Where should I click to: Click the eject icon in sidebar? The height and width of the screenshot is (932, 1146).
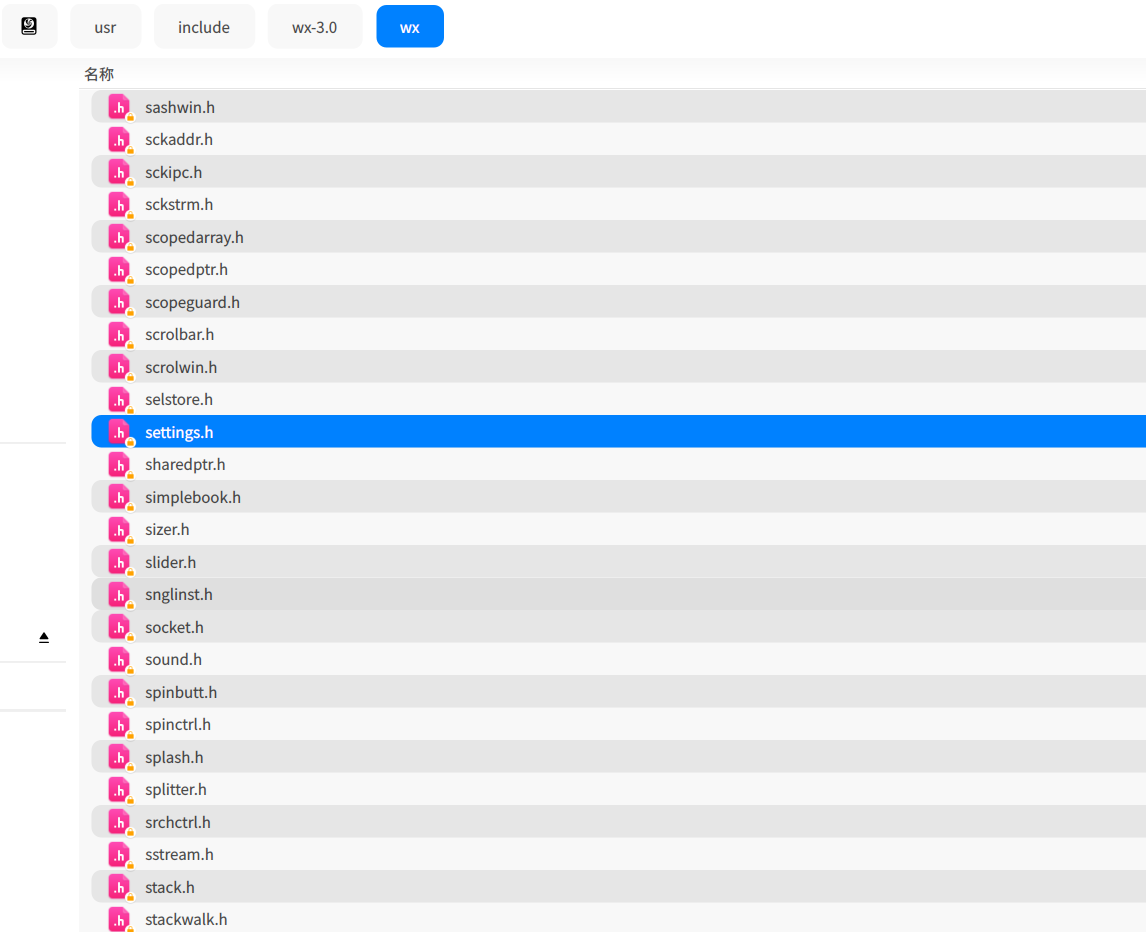click(x=44, y=637)
